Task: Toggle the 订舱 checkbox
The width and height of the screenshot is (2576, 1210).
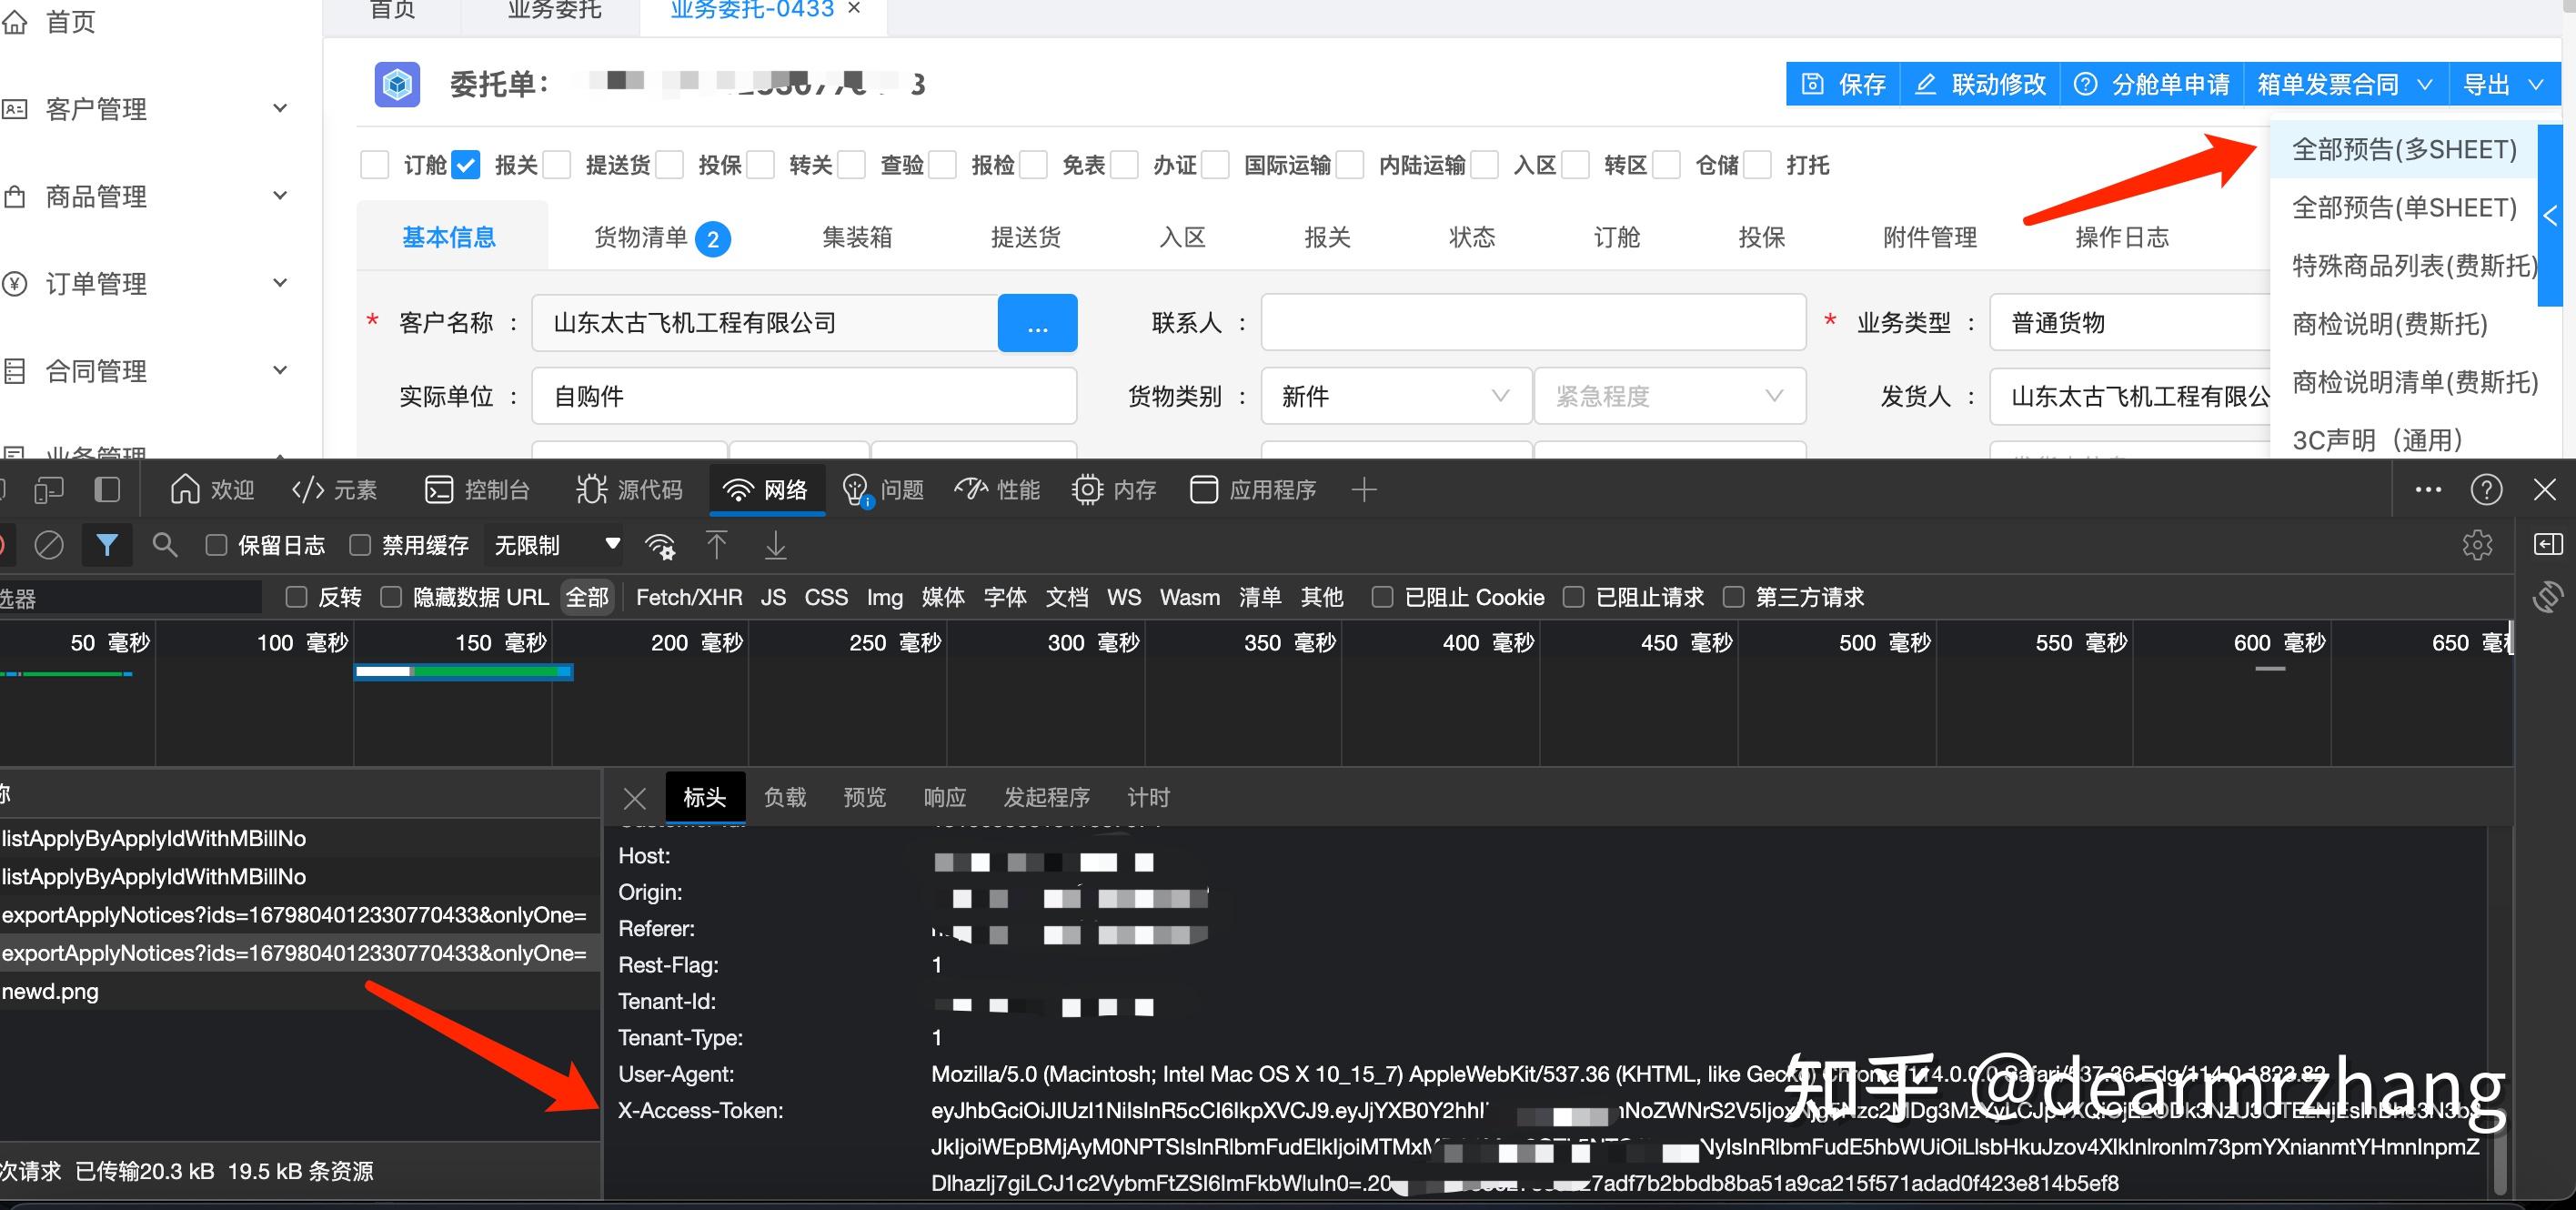Action: 374,165
